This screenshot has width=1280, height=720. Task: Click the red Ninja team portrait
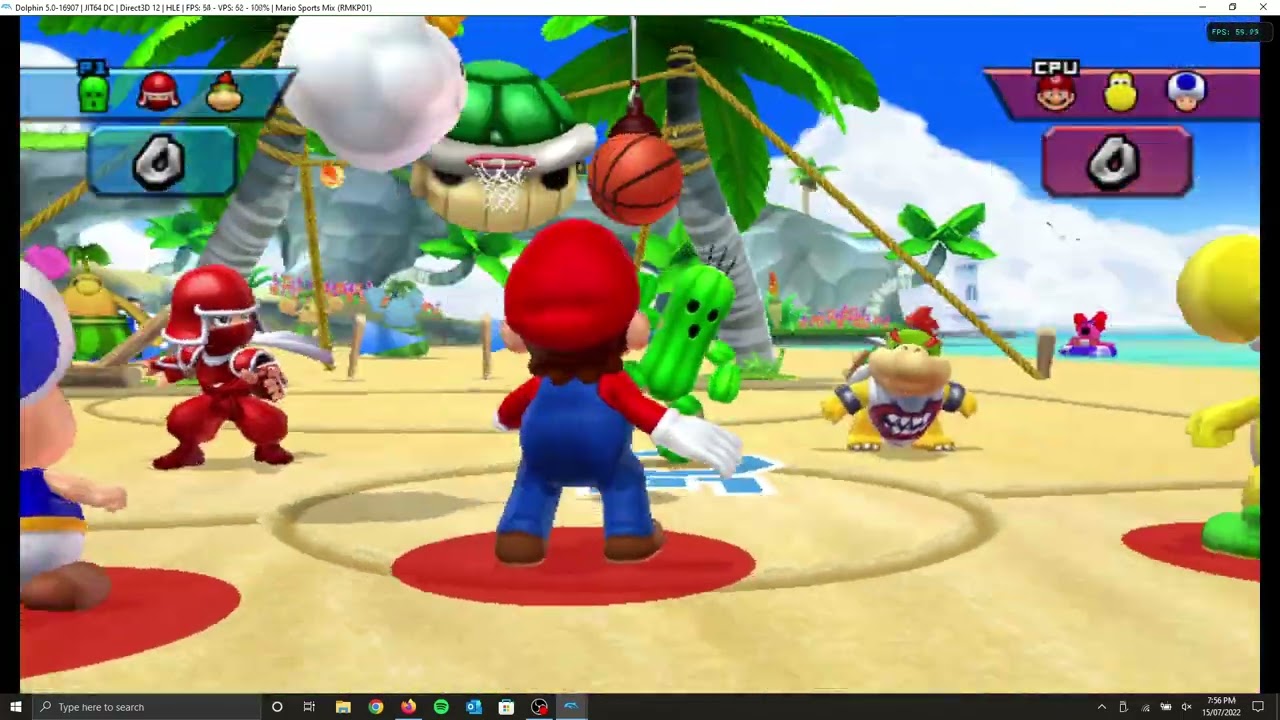click(158, 91)
